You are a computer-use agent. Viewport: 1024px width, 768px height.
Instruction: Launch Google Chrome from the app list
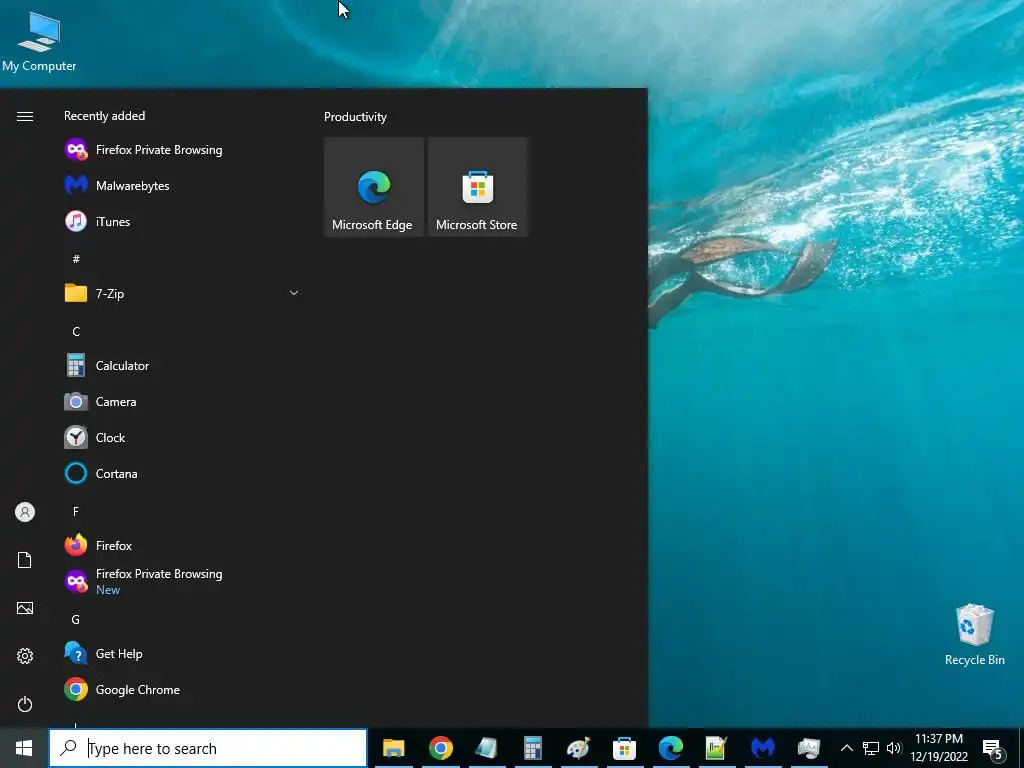tap(183, 690)
